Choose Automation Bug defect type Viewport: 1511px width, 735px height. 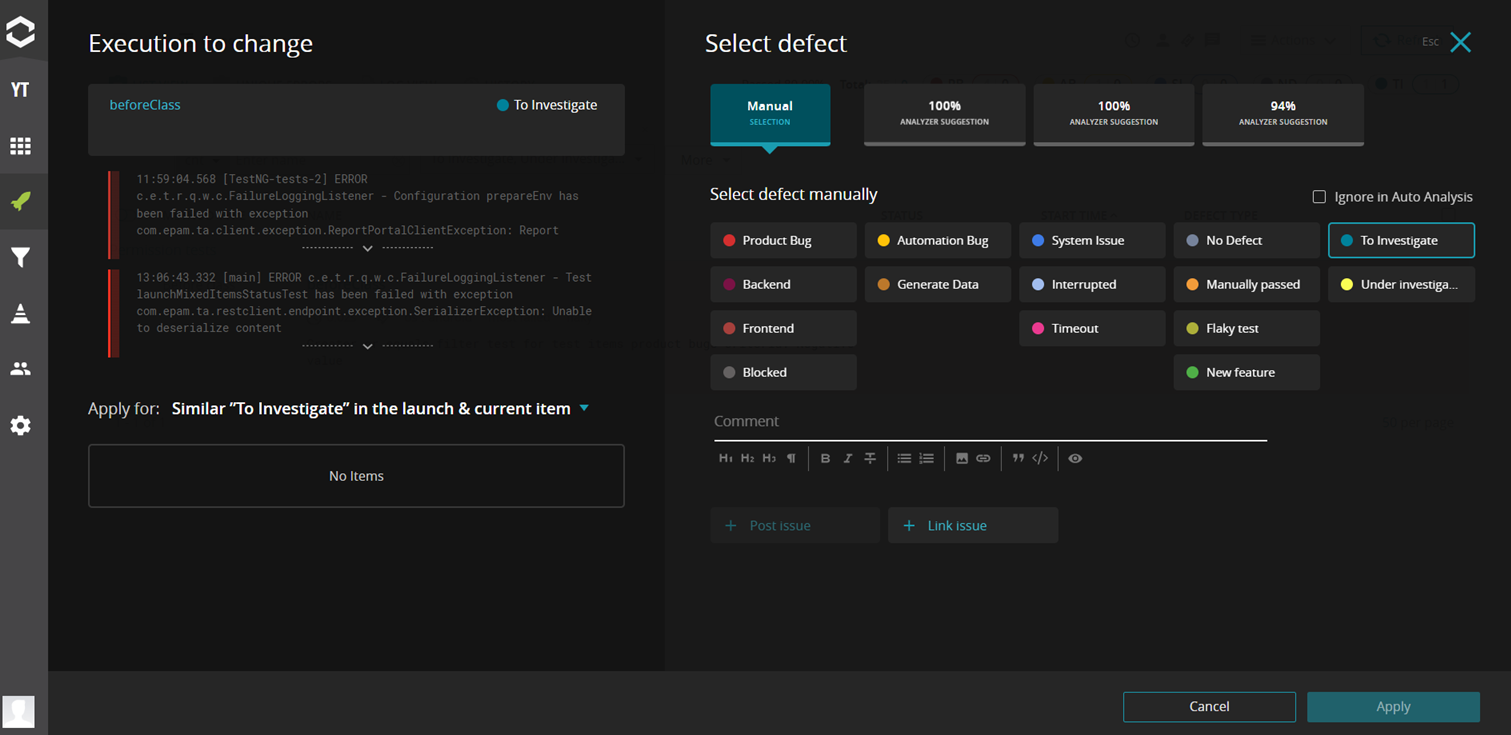click(x=938, y=240)
